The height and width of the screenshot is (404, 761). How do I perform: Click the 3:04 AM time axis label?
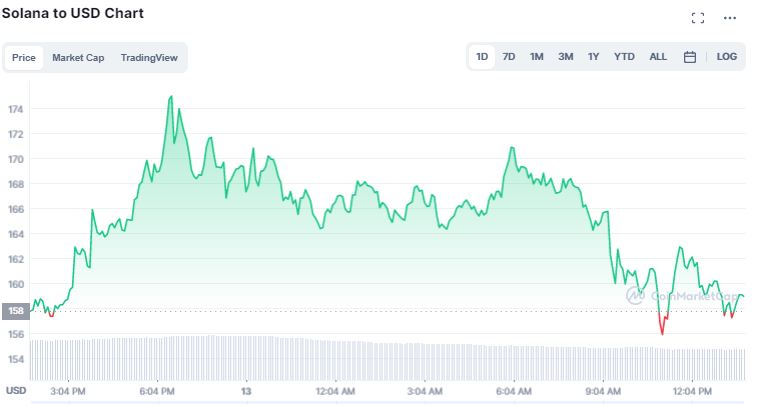pyautogui.click(x=425, y=391)
